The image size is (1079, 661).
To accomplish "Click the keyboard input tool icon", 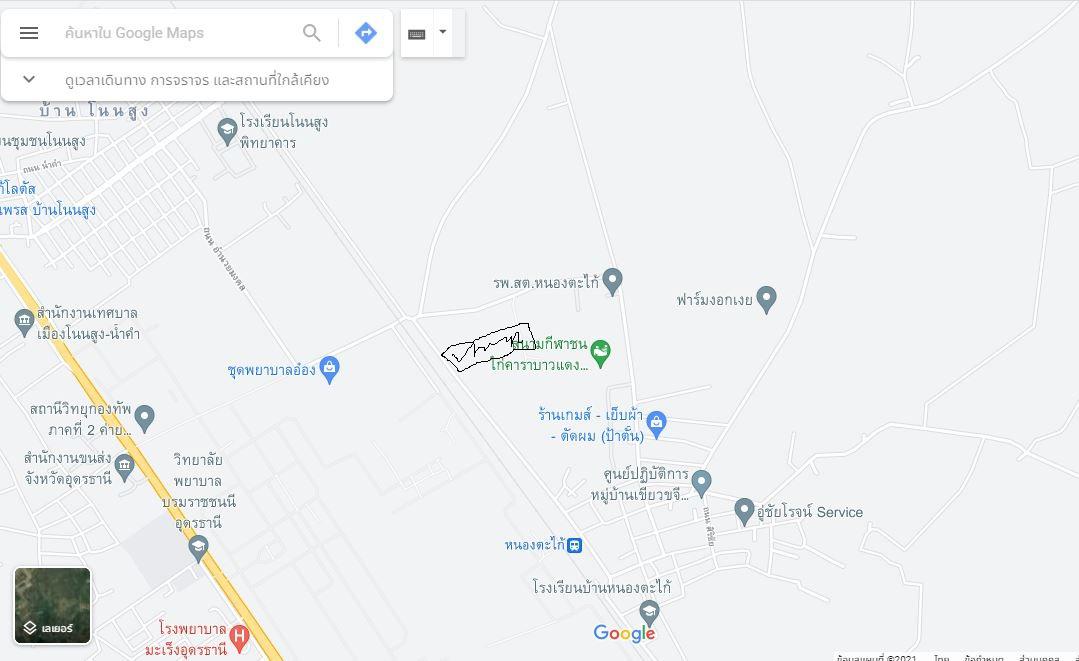I will click(x=416, y=34).
